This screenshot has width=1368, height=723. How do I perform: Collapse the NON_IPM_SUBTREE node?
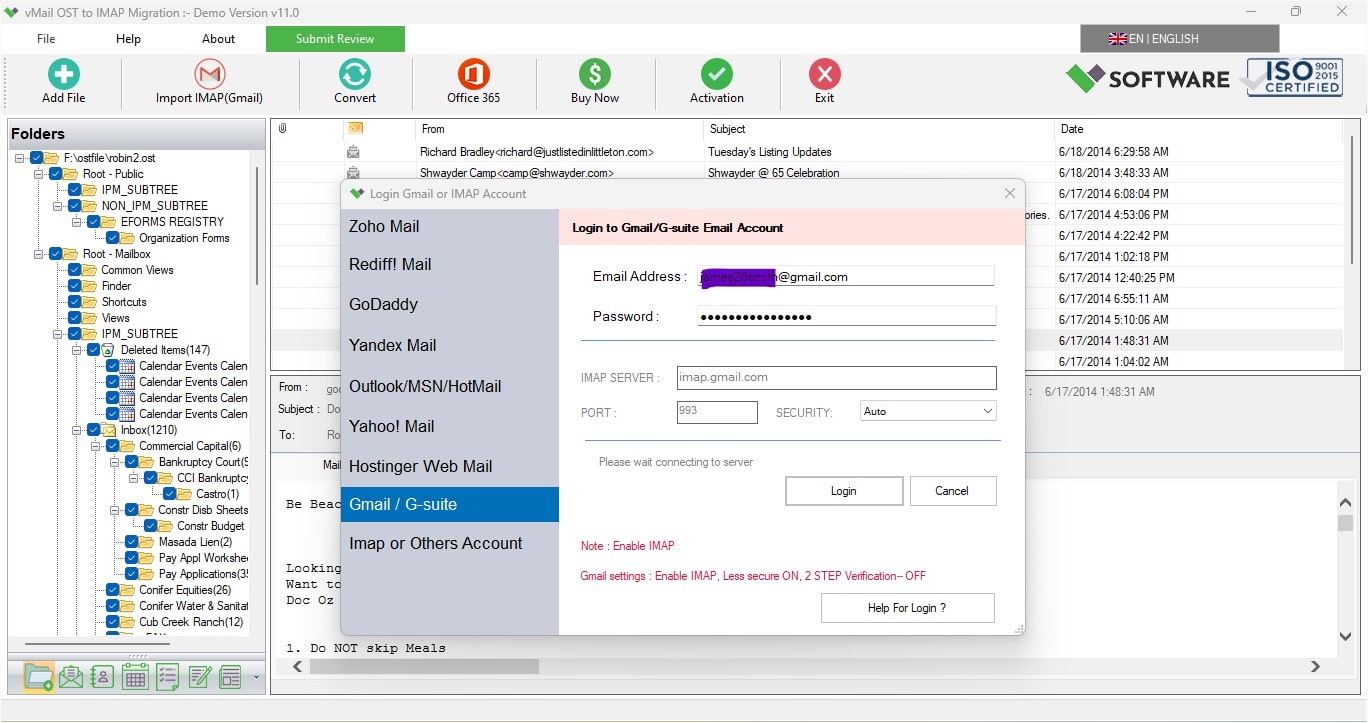click(59, 206)
